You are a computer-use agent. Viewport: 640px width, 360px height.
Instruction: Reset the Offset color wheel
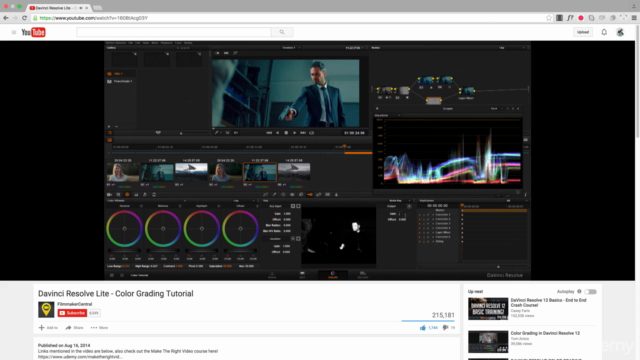tap(257, 206)
